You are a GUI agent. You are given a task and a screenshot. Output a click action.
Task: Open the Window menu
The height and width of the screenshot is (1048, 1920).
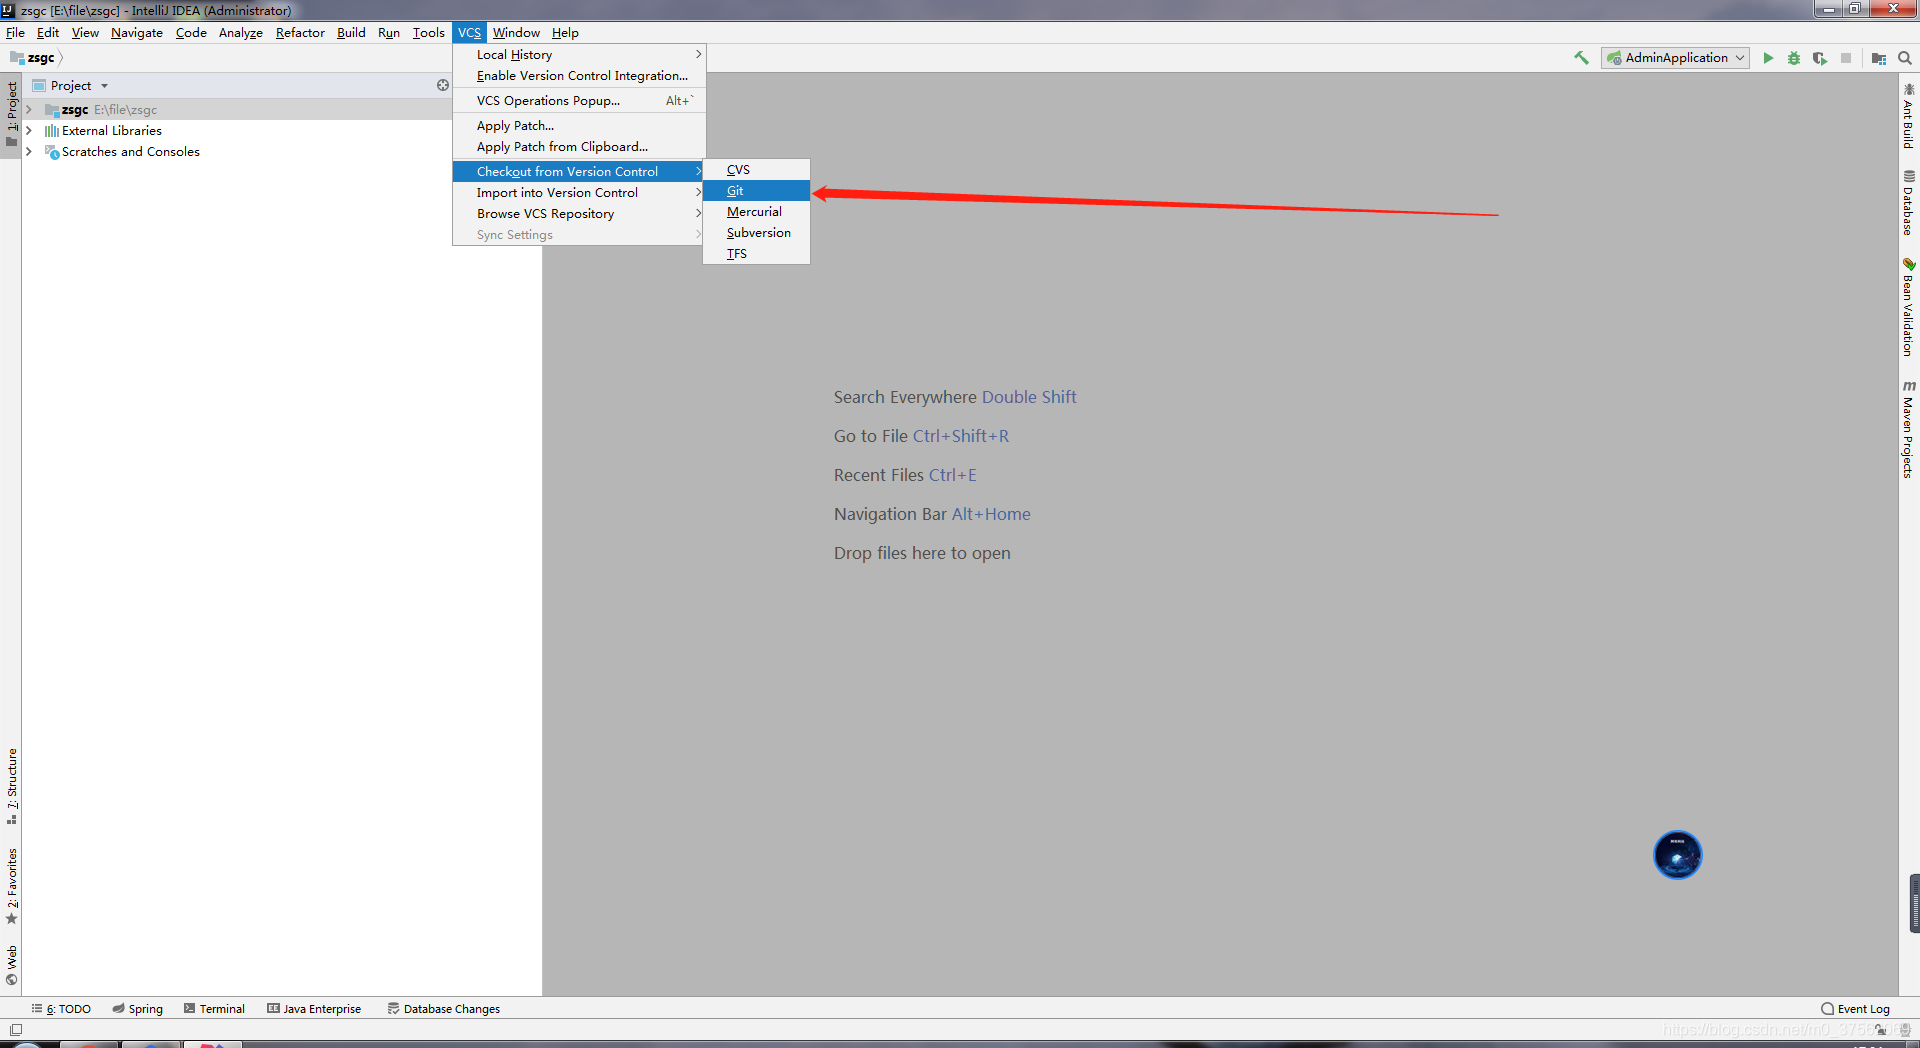tap(516, 33)
